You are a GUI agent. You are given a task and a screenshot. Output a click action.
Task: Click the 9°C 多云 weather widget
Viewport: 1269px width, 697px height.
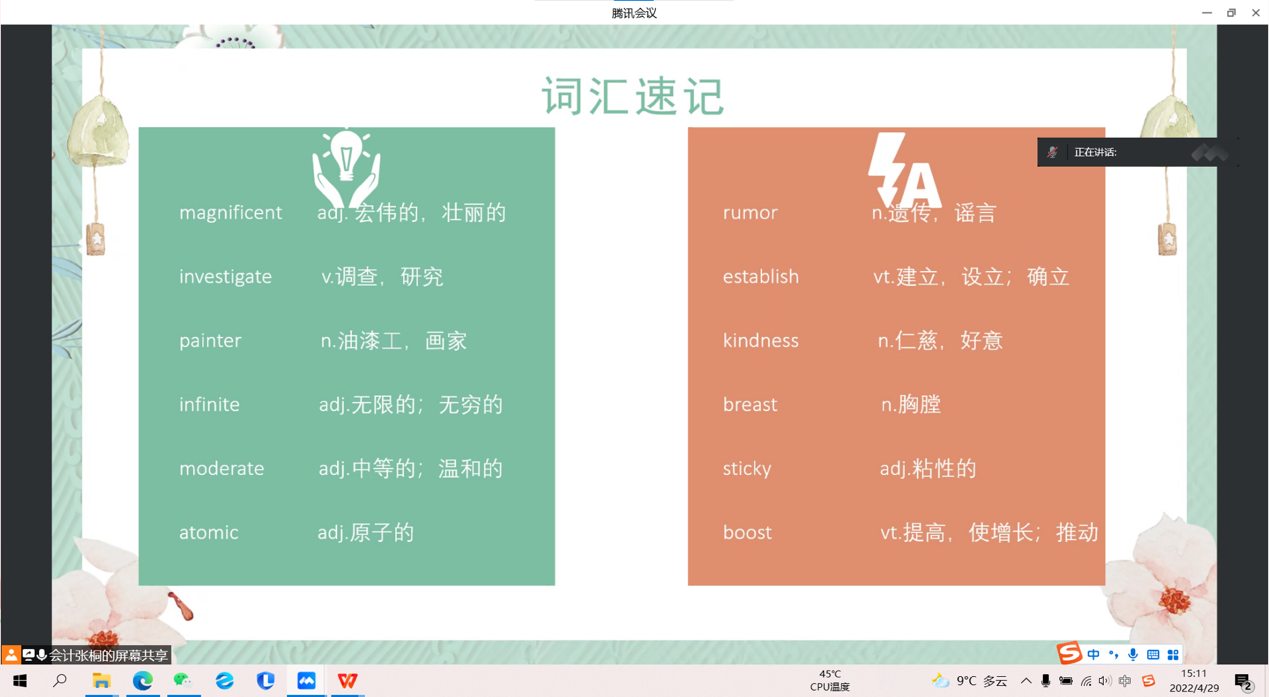point(969,681)
